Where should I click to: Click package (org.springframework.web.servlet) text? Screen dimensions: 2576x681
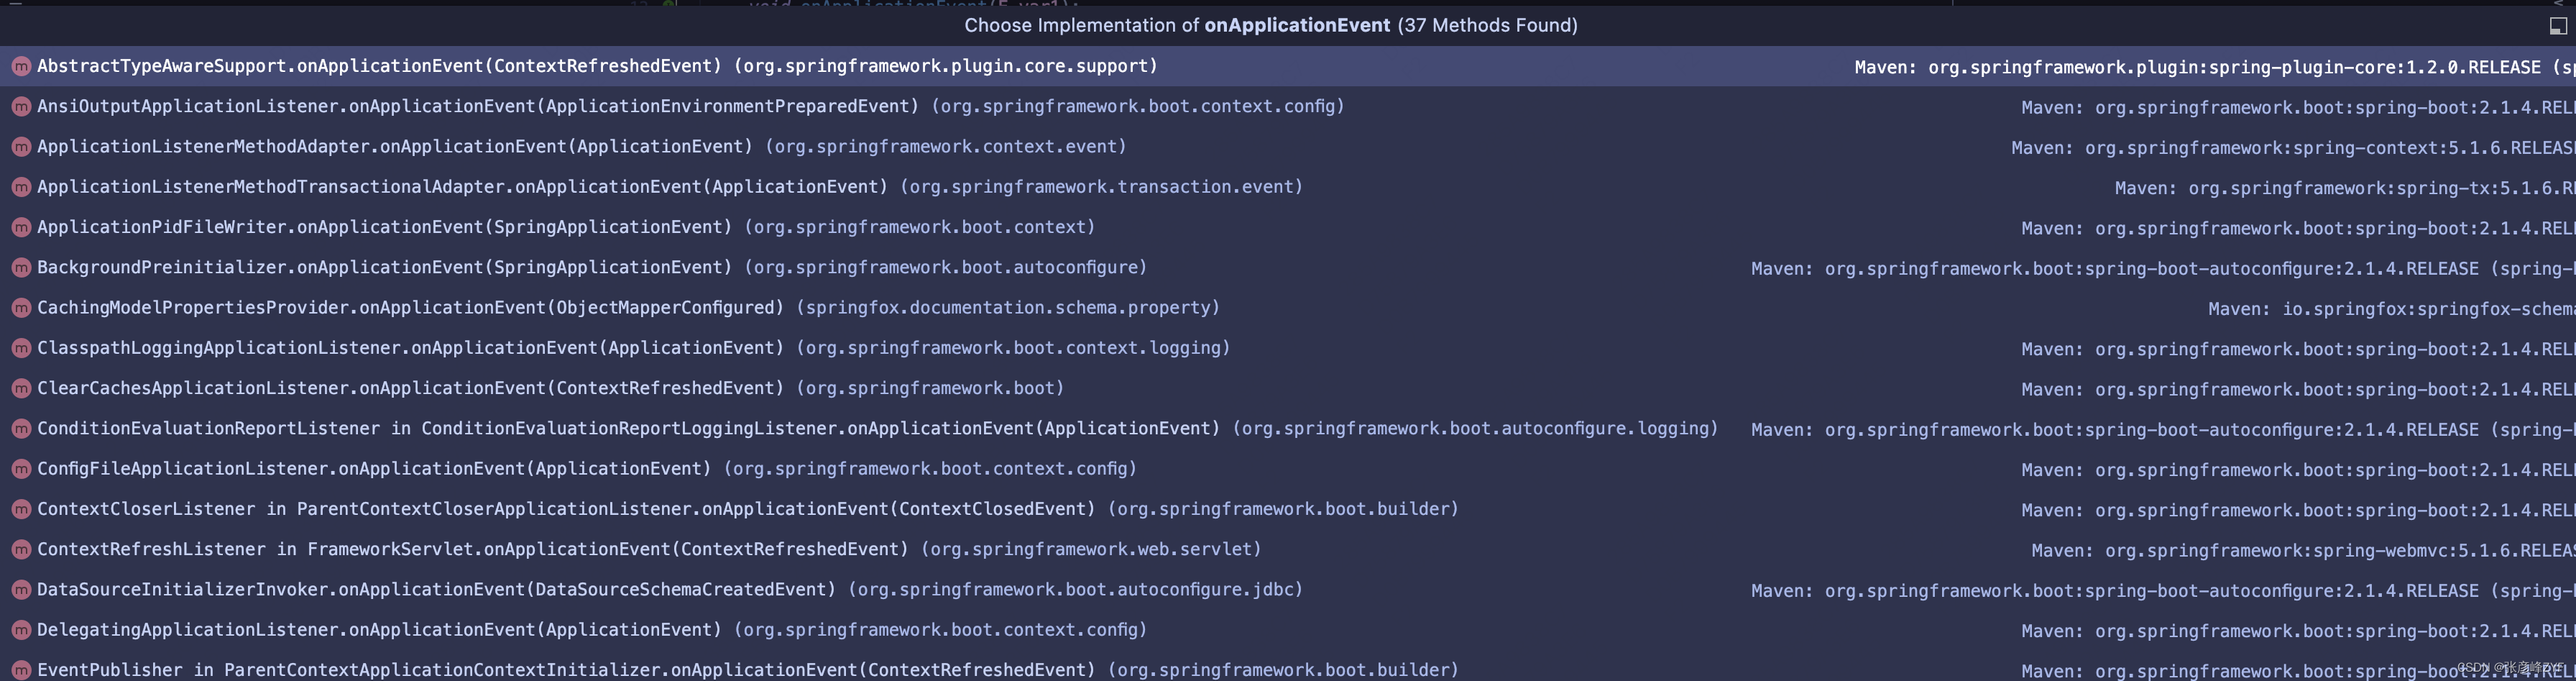tap(1091, 549)
